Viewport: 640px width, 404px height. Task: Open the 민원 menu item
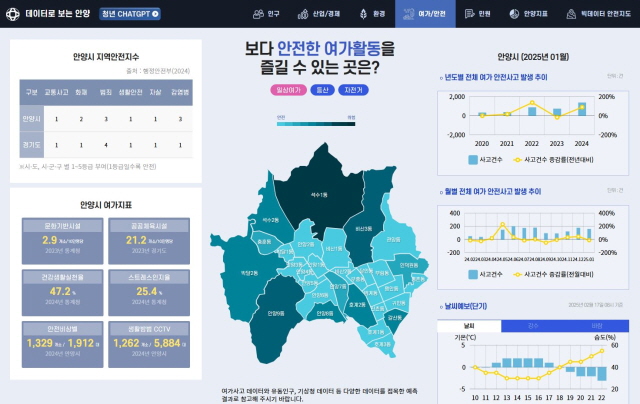pos(478,15)
